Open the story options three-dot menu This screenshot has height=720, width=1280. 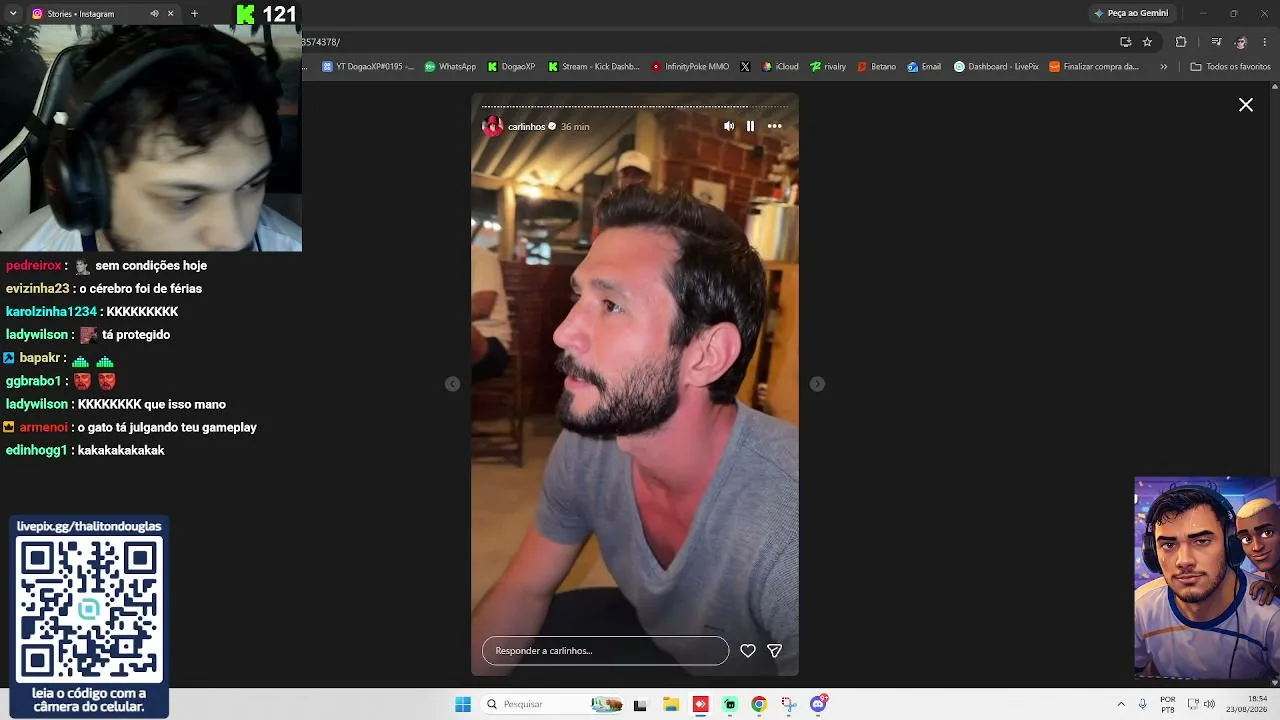tap(774, 126)
